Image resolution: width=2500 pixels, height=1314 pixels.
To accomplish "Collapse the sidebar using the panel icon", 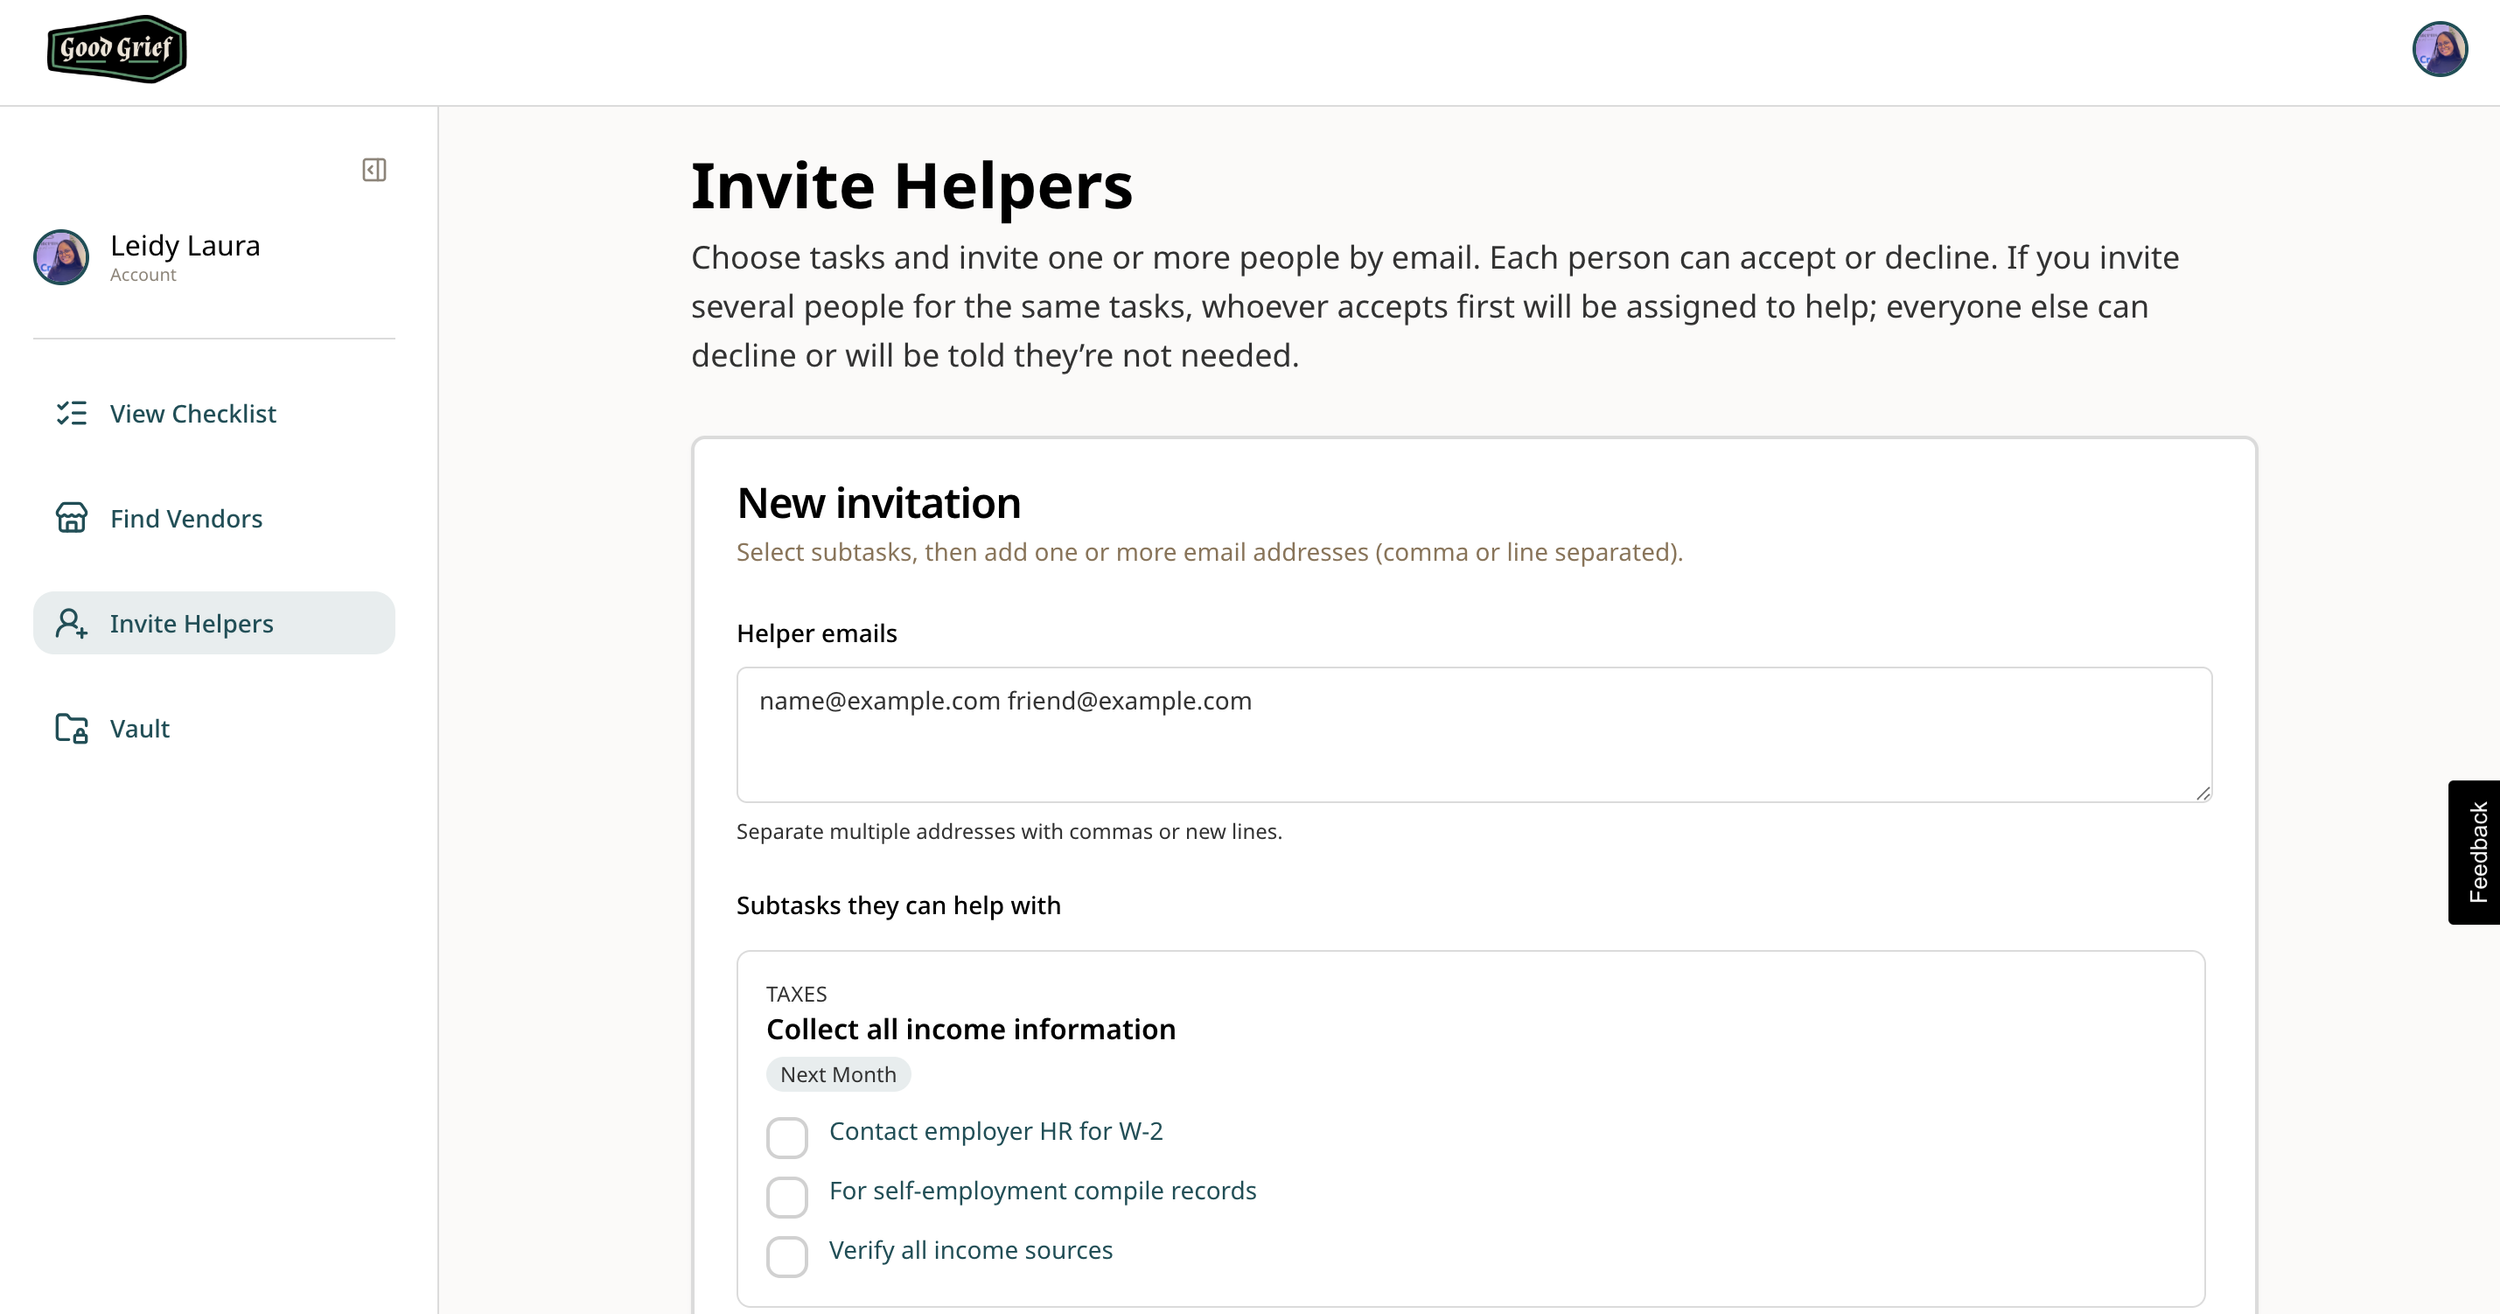I will (x=374, y=170).
